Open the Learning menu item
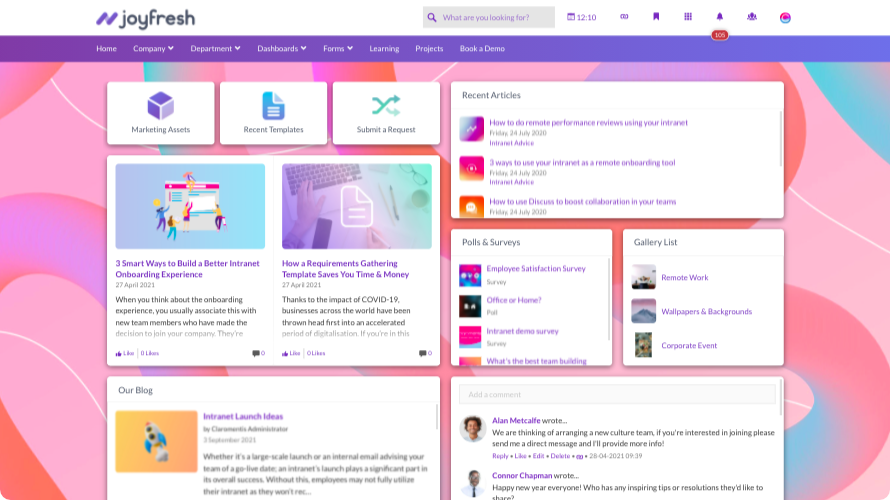Viewport: 890px width, 500px height. tap(384, 49)
